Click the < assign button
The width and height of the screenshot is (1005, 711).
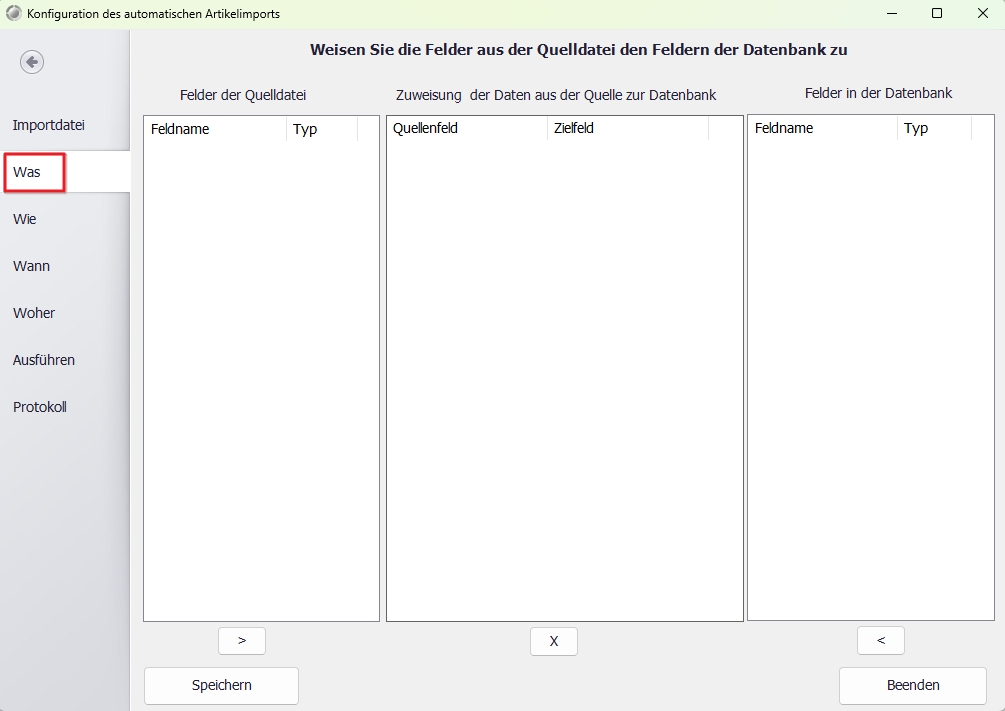tap(881, 640)
